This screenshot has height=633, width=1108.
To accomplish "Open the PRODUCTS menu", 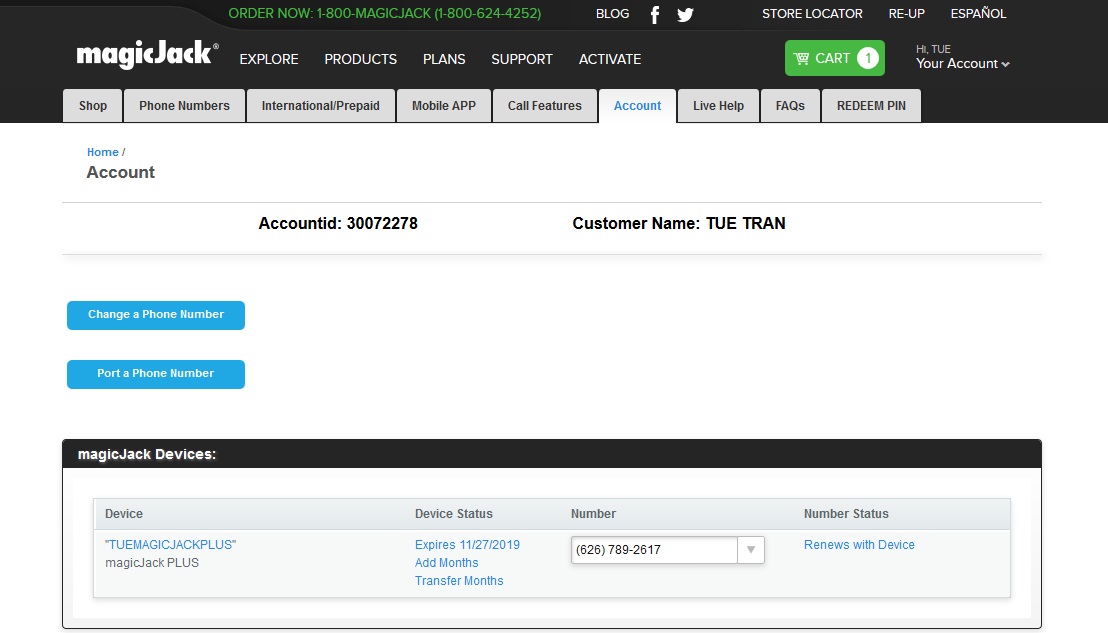I will (360, 59).
